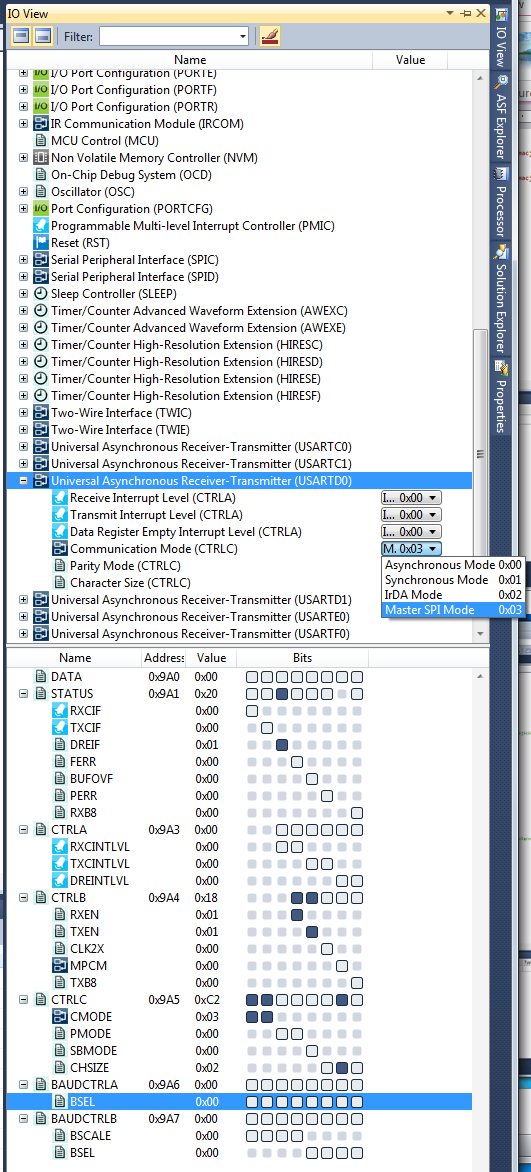Open the Properties side tab
The width and height of the screenshot is (531, 1172).
coord(501,396)
